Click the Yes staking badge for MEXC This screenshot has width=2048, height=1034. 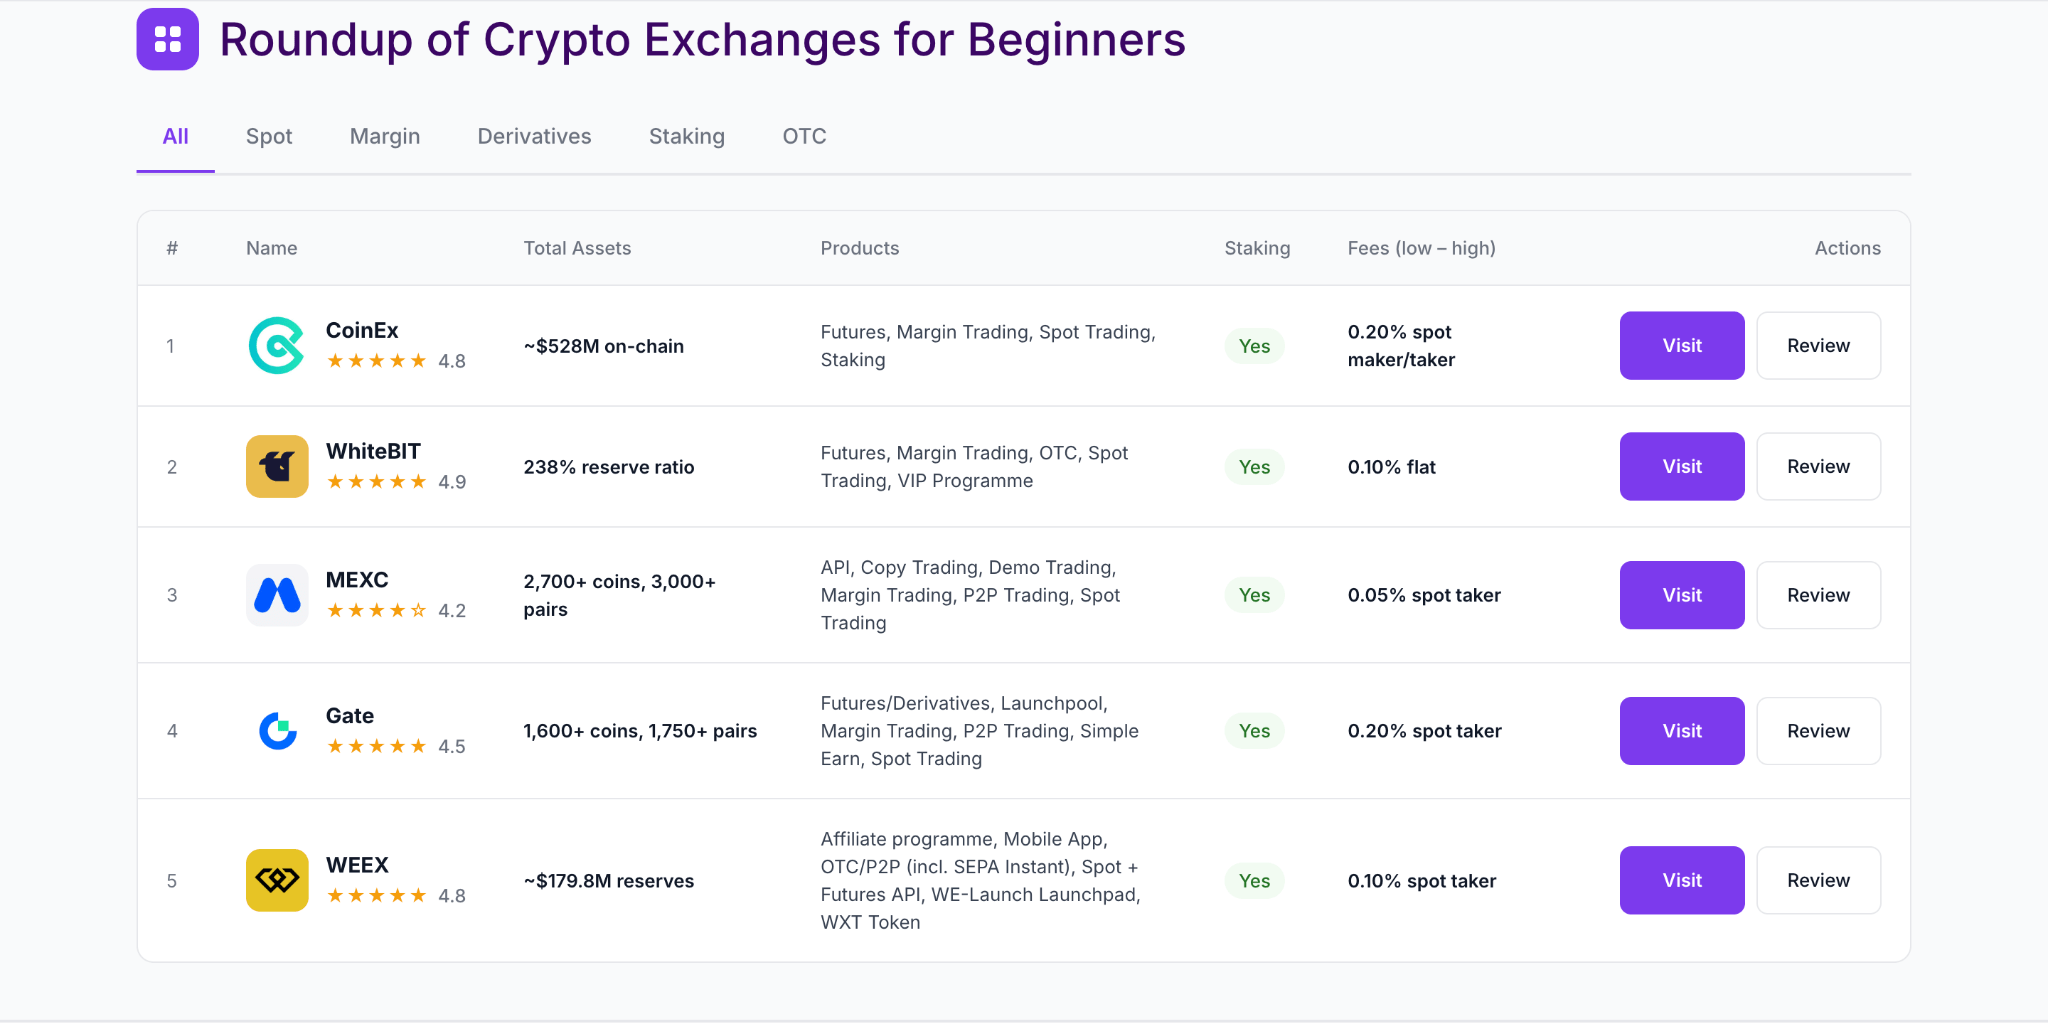point(1254,595)
